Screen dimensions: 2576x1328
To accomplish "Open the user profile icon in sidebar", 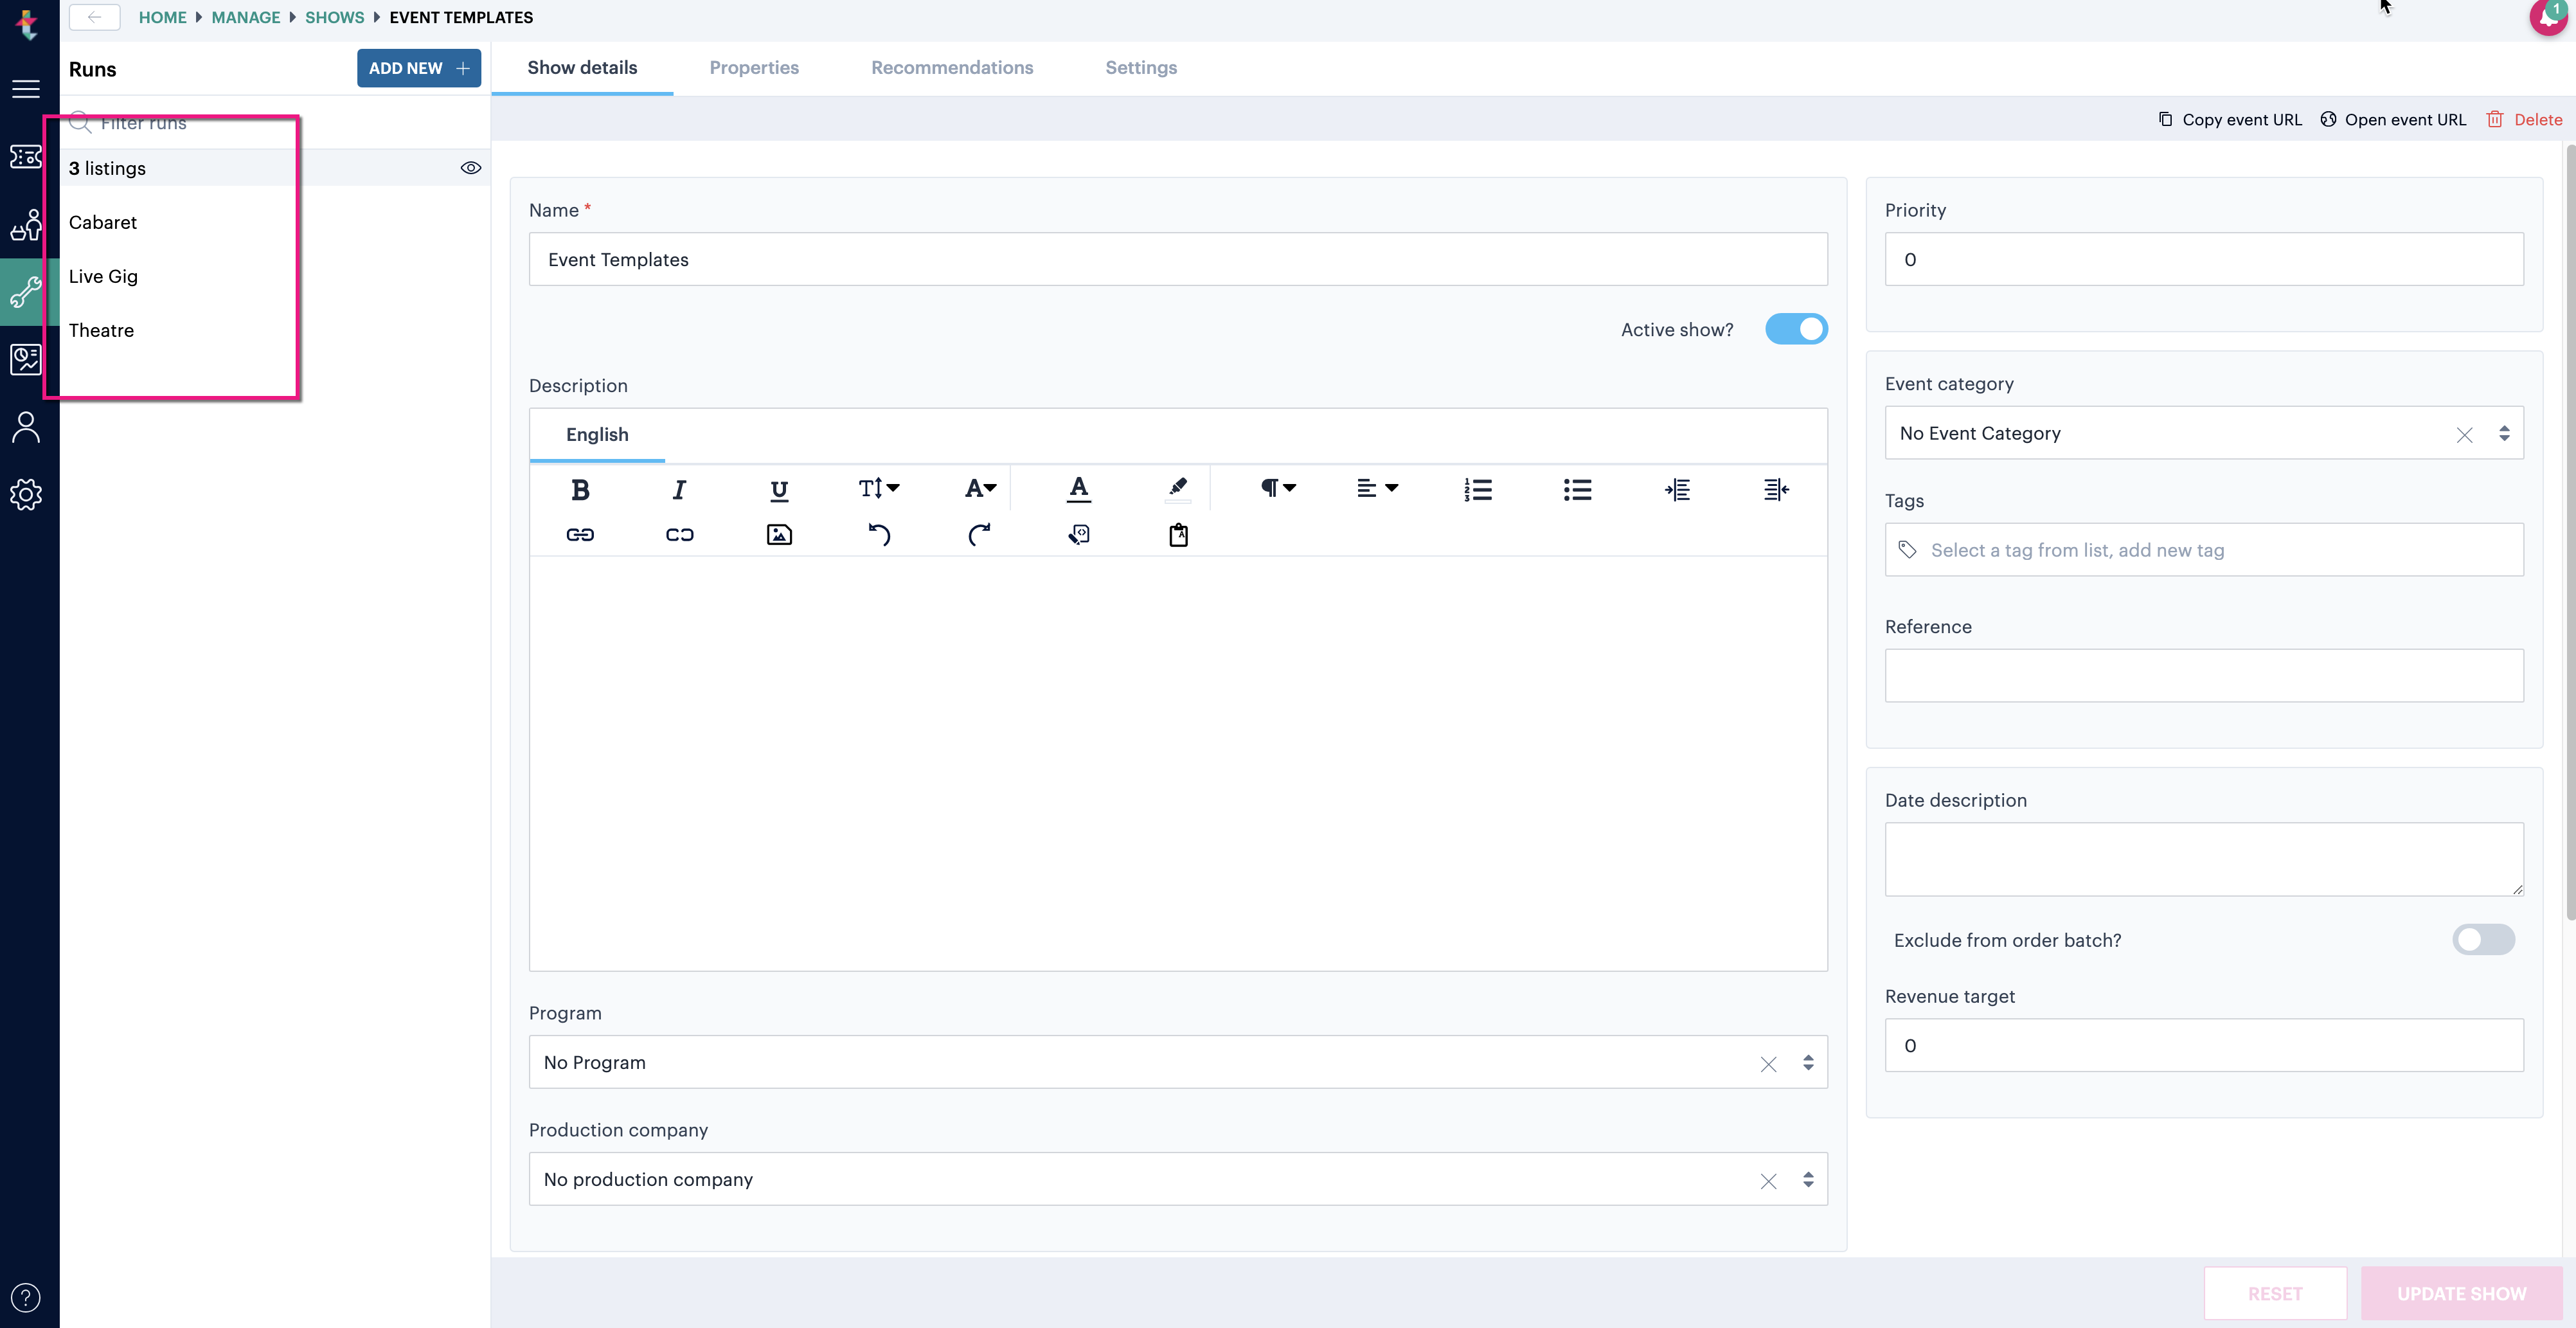I will point(26,427).
